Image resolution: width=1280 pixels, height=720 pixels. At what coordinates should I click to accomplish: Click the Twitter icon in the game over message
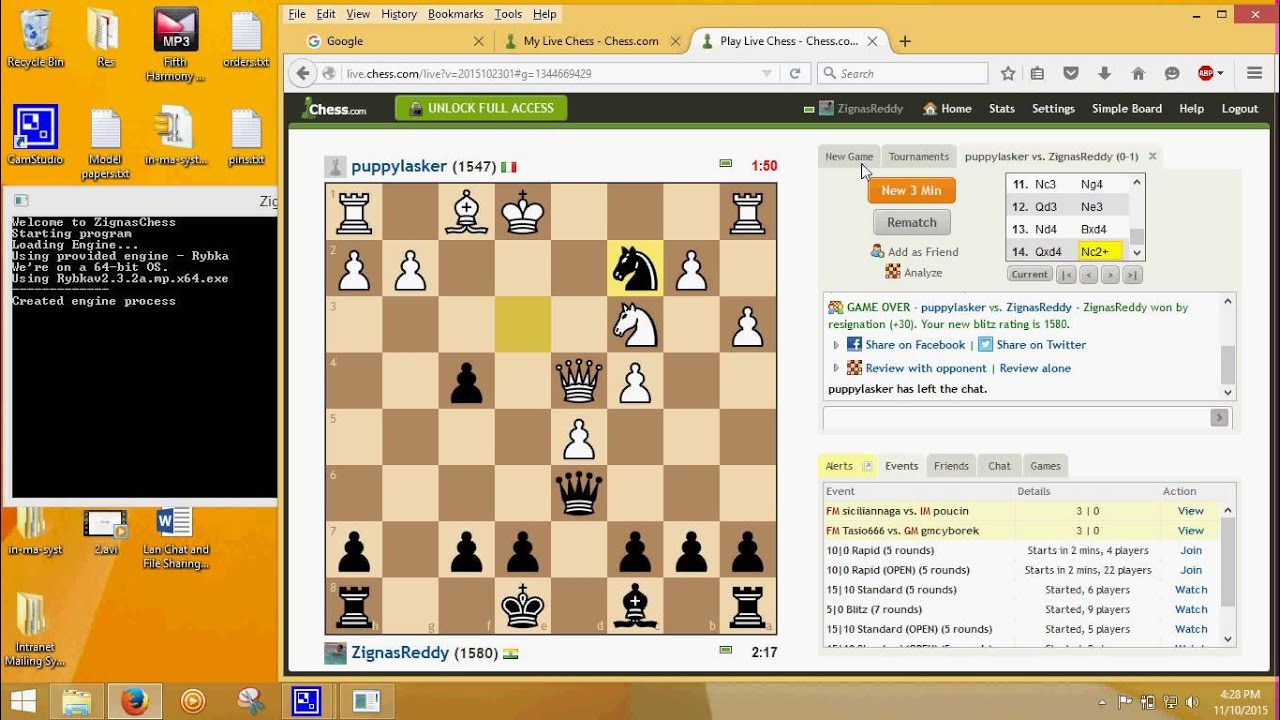click(x=985, y=344)
